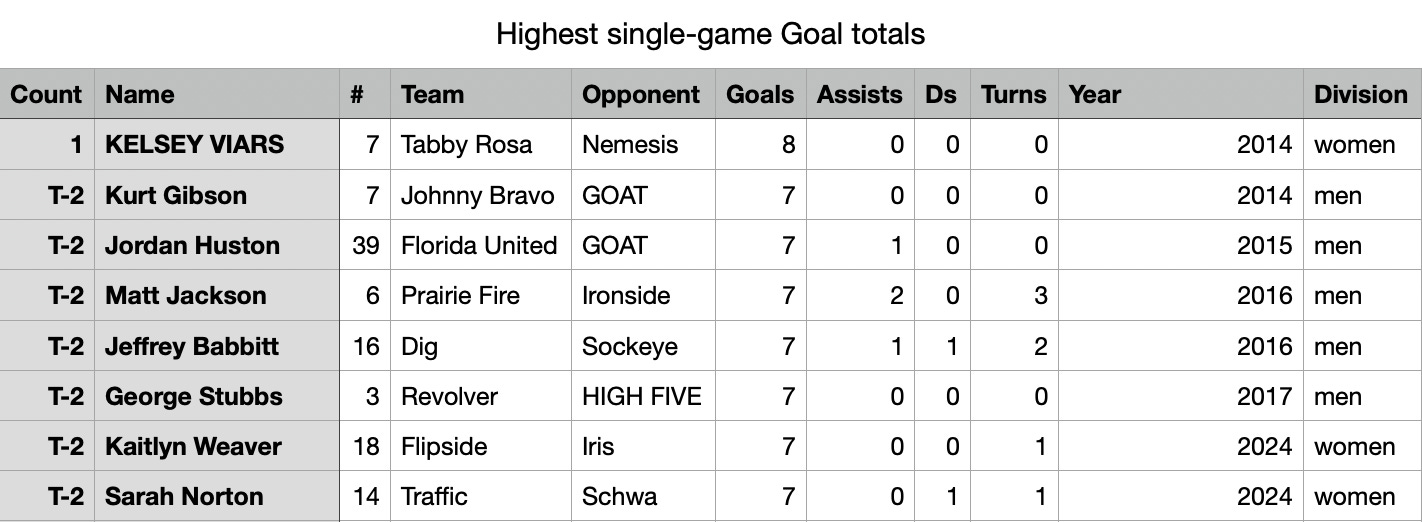
Task: Select the Opponent column header
Action: pos(643,94)
